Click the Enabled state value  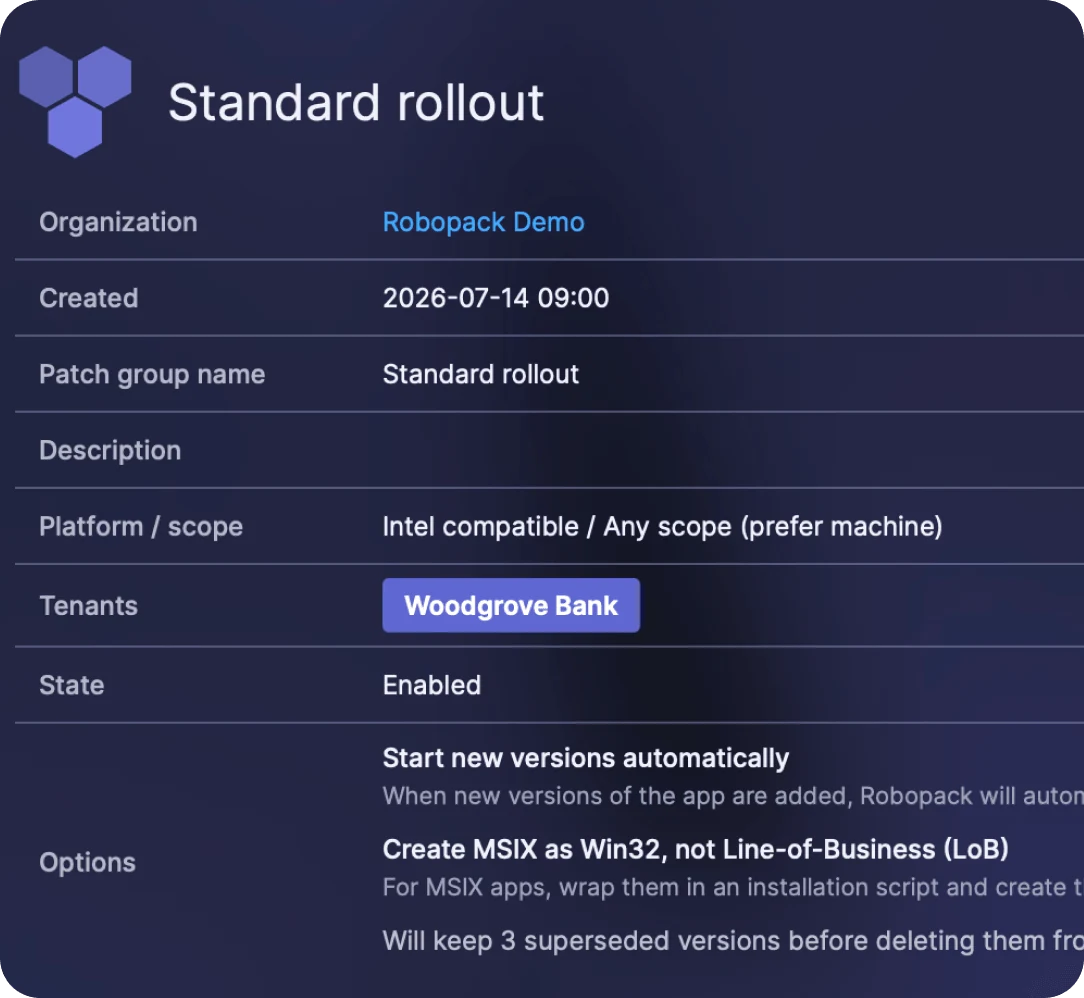(432, 686)
